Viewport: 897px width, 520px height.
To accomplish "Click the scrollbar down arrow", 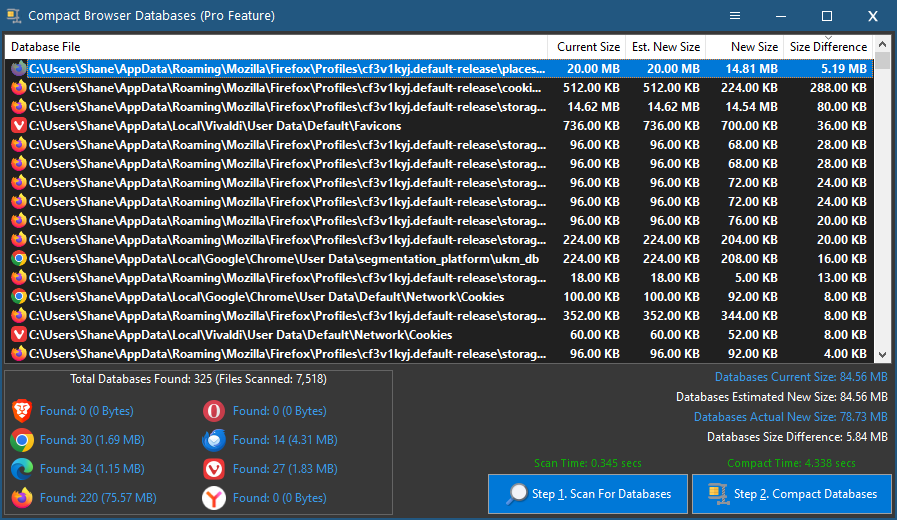I will (883, 355).
